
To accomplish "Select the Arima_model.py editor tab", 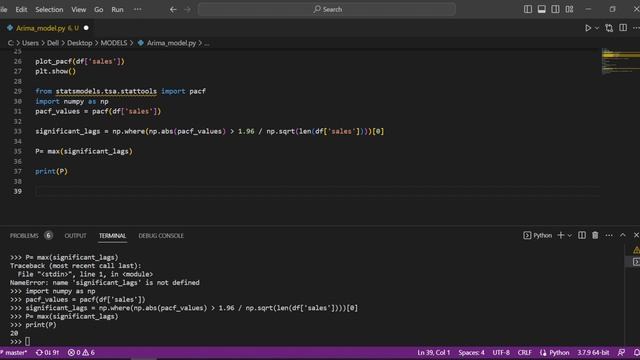I will click(47, 28).
